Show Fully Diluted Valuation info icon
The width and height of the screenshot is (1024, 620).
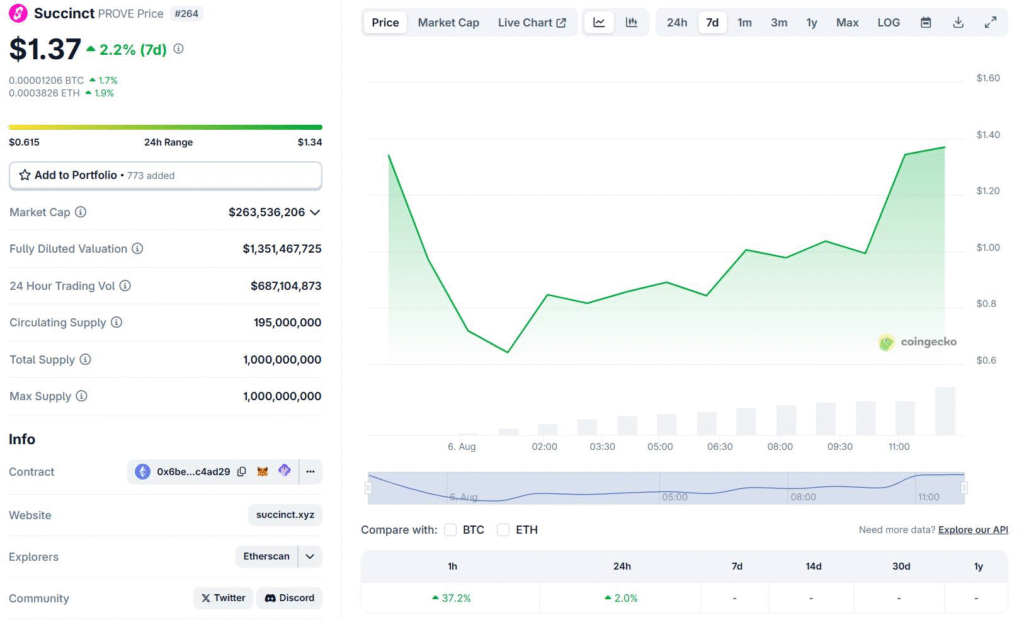point(137,249)
